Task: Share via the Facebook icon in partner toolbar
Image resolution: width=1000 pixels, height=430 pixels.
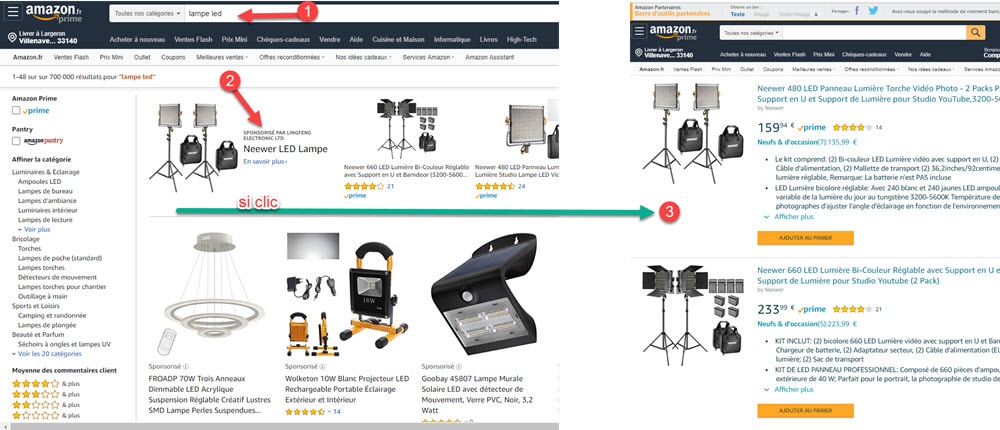Action: coord(857,11)
